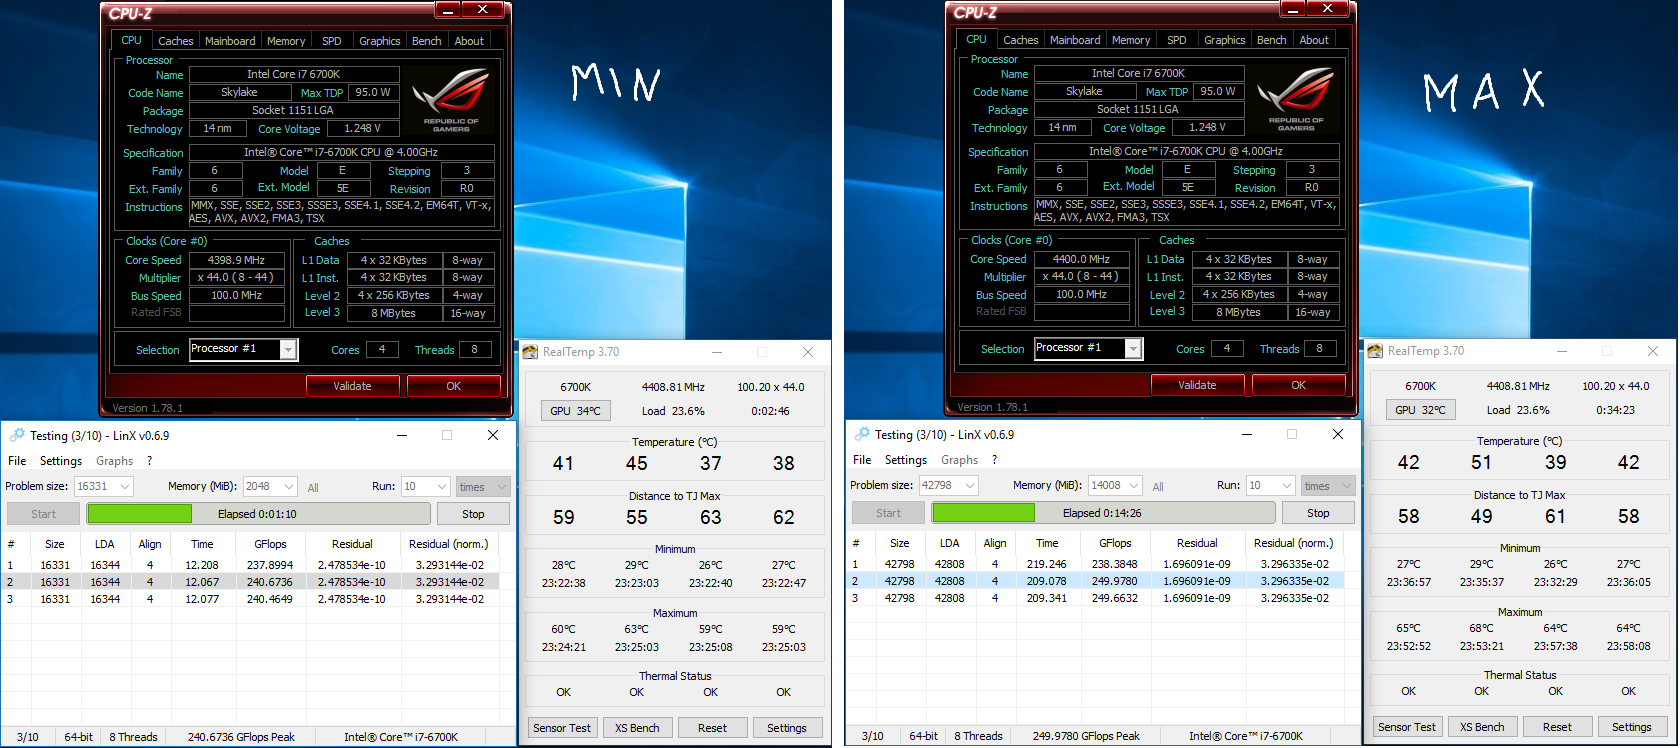This screenshot has width=1680, height=748.
Task: Select the LinX result row with GFlops 238.3848
Action: [1095, 564]
